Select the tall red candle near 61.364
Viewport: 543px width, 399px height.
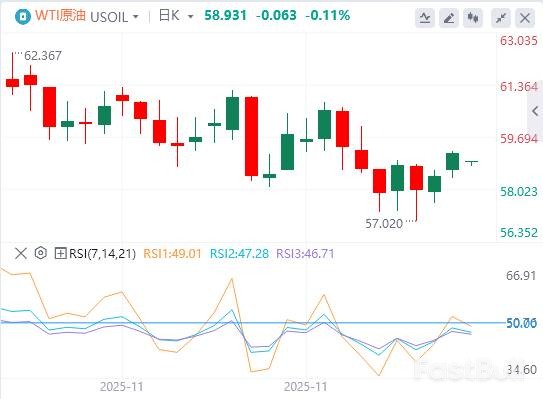(x=251, y=136)
